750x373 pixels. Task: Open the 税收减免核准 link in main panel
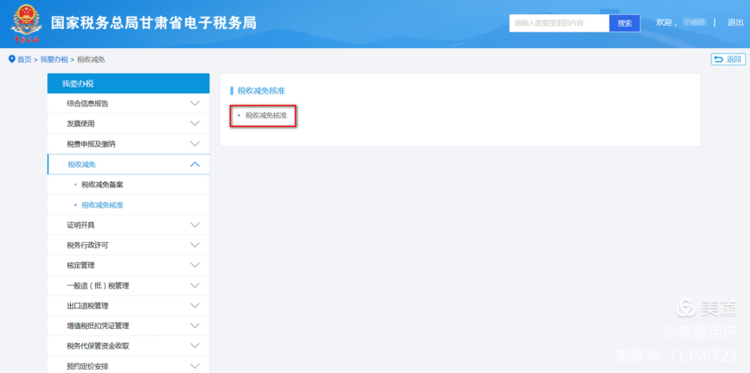(x=266, y=115)
